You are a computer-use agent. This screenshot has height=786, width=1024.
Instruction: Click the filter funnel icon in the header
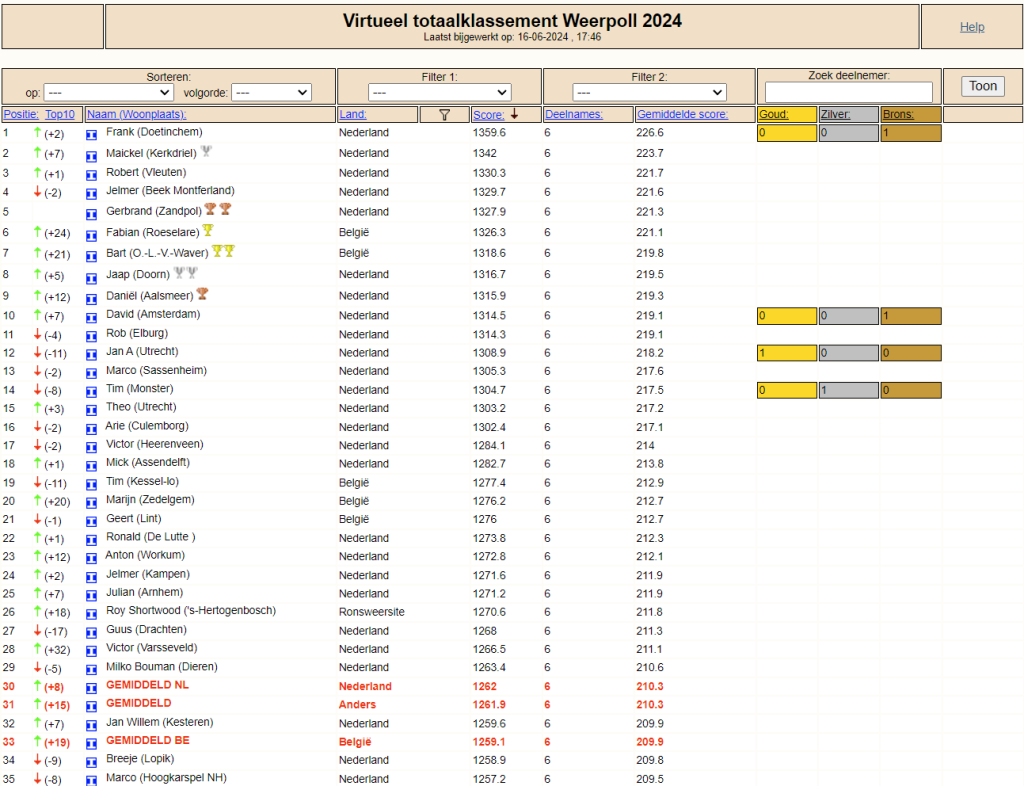[444, 115]
